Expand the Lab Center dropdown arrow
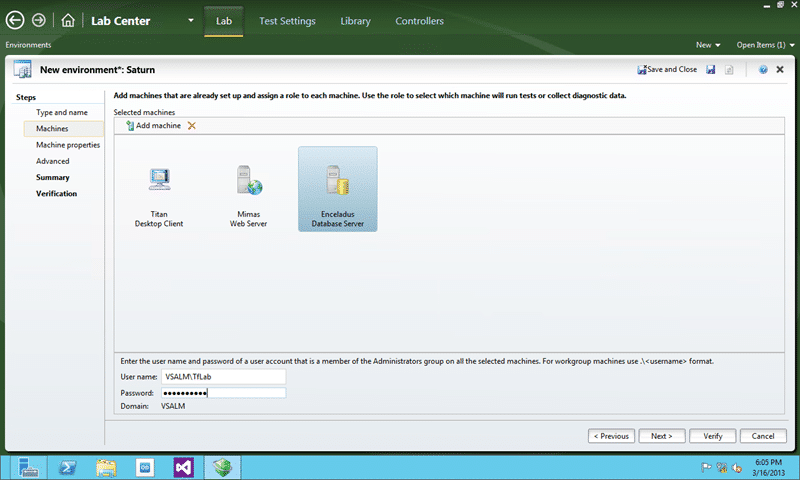 [x=191, y=20]
